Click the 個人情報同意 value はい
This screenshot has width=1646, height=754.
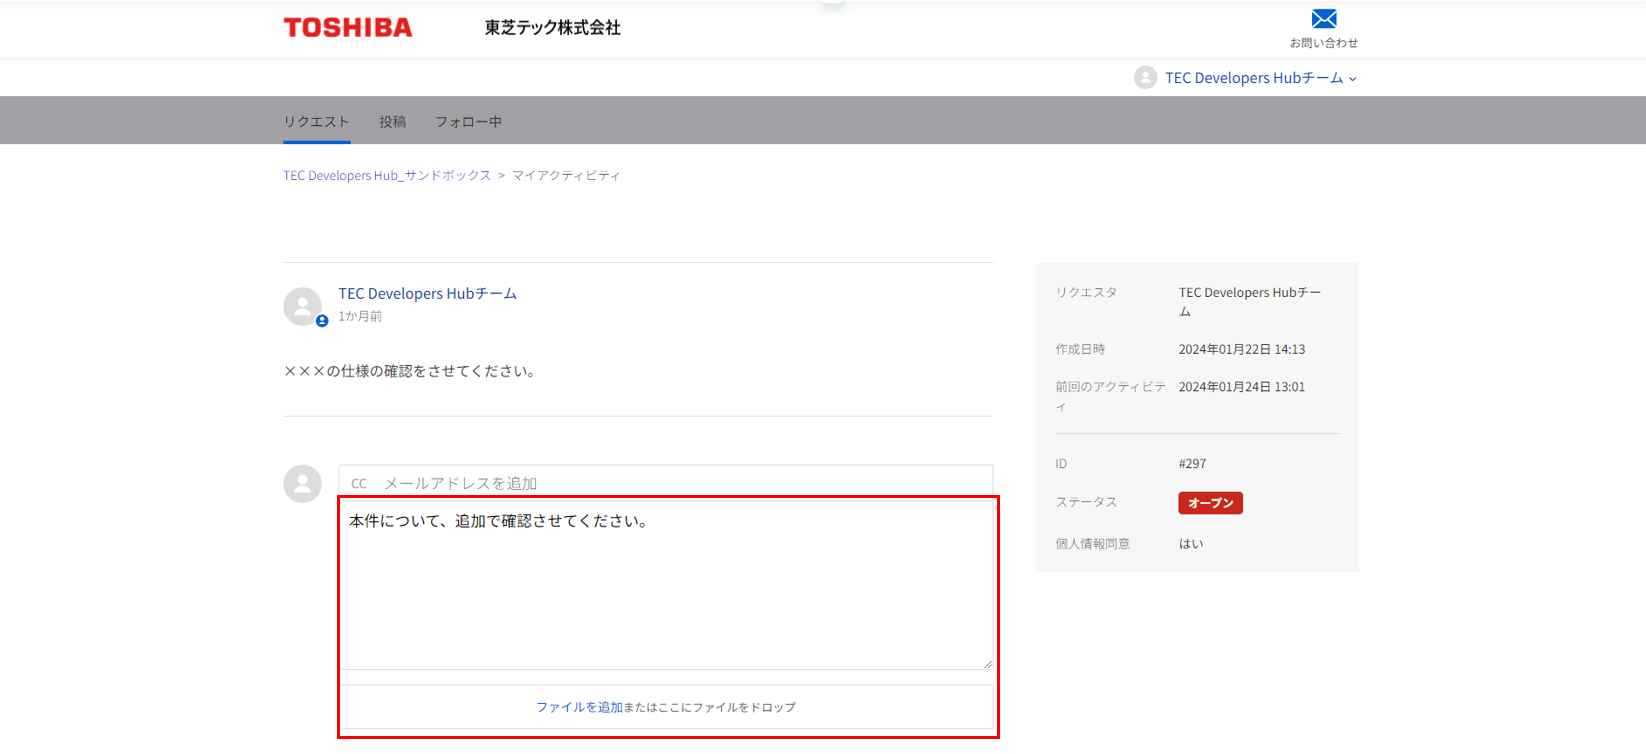tap(1191, 544)
